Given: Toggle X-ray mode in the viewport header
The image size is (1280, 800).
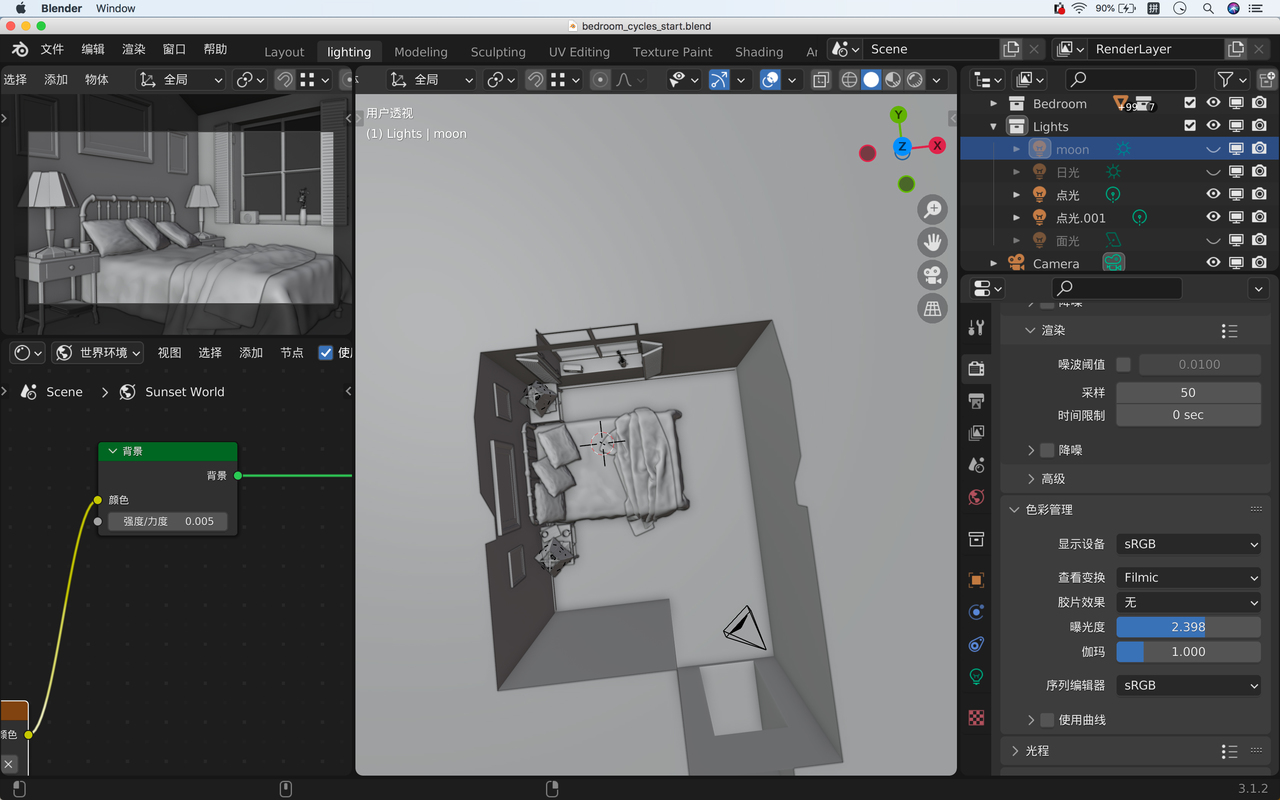Looking at the screenshot, I should click(x=821, y=80).
